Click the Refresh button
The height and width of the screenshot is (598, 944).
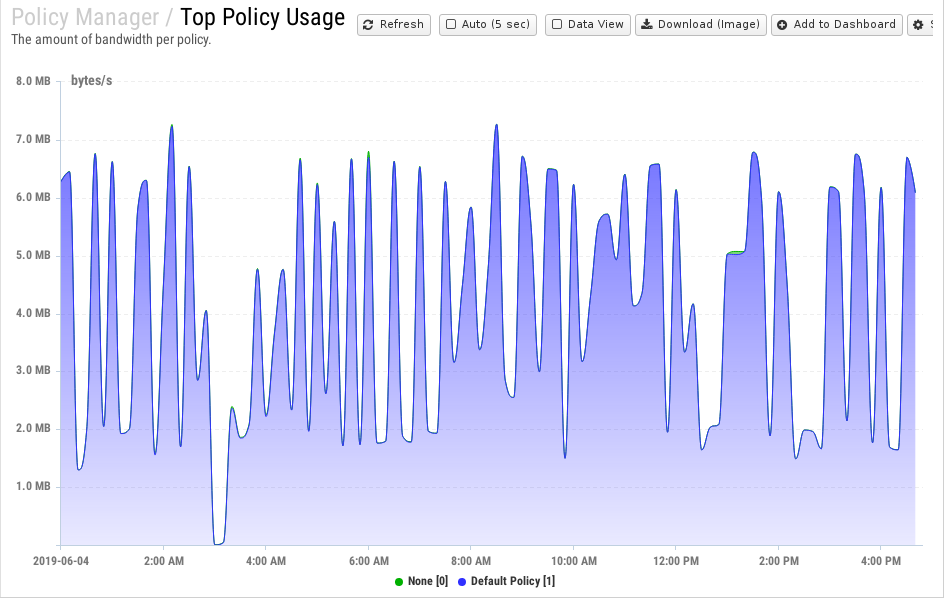[394, 25]
